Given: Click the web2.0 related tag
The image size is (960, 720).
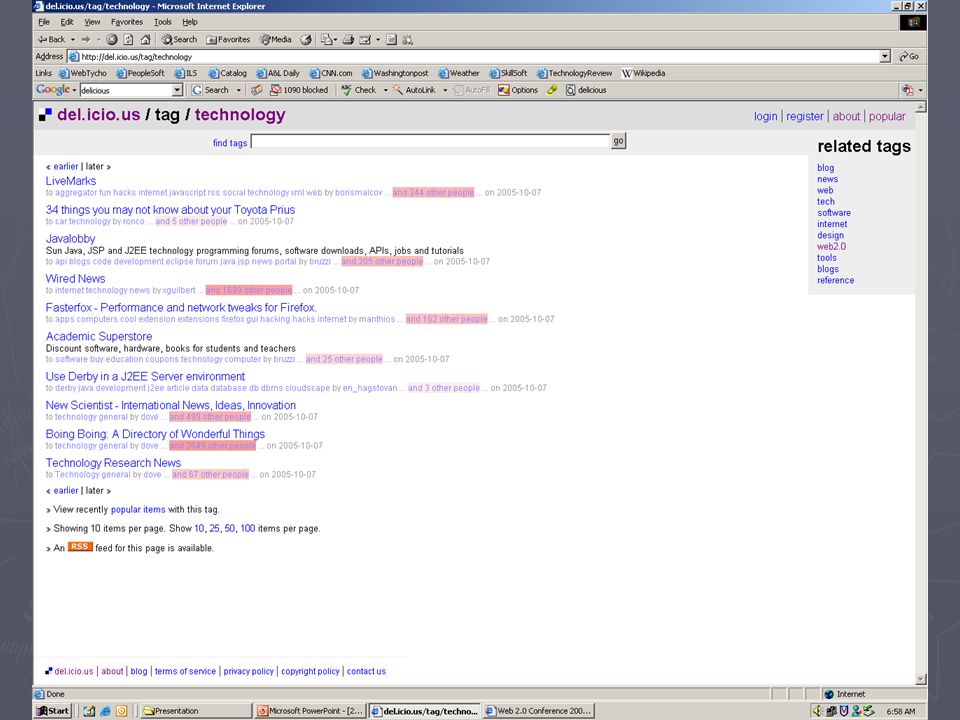Looking at the screenshot, I should tap(831, 246).
